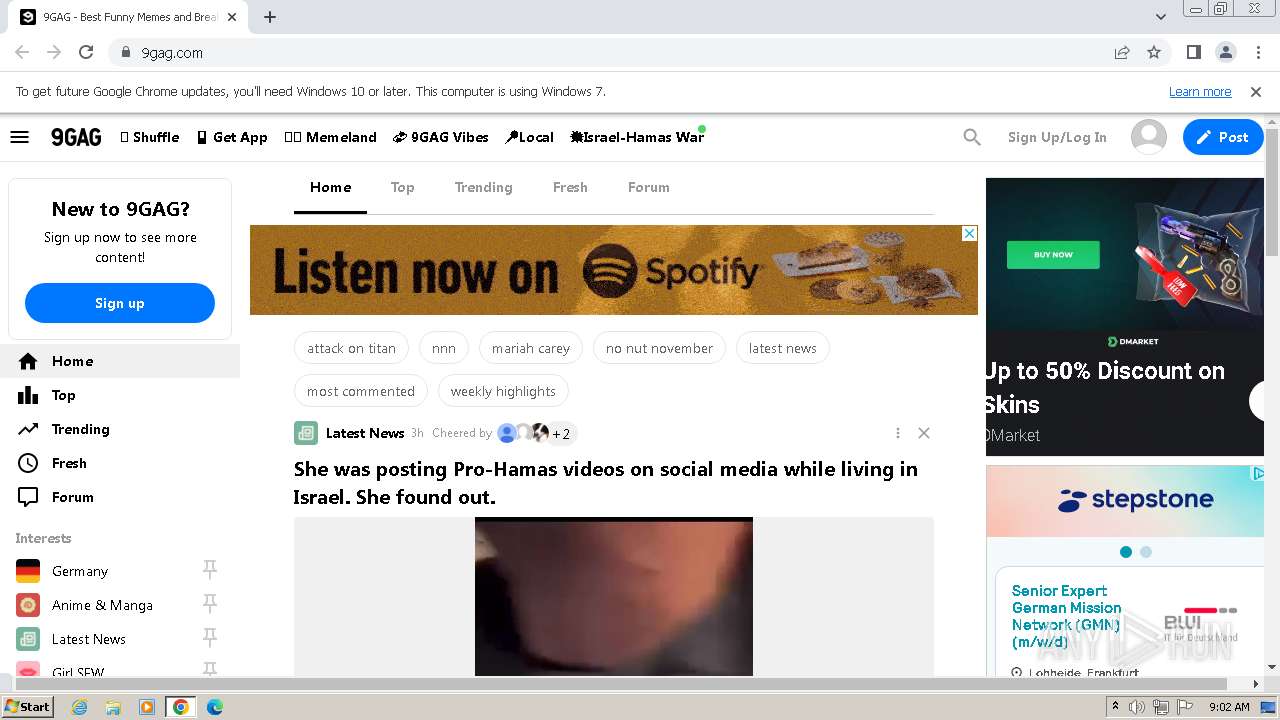
Task: Click the blue Post button
Action: (x=1222, y=137)
